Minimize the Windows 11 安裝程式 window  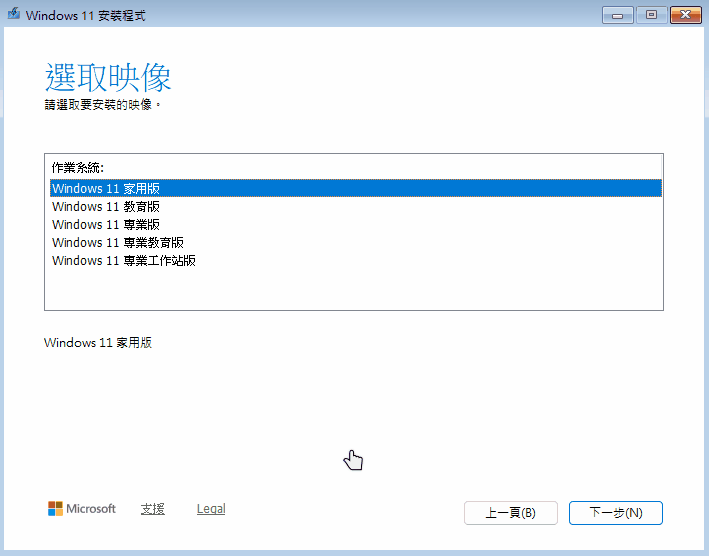point(618,15)
